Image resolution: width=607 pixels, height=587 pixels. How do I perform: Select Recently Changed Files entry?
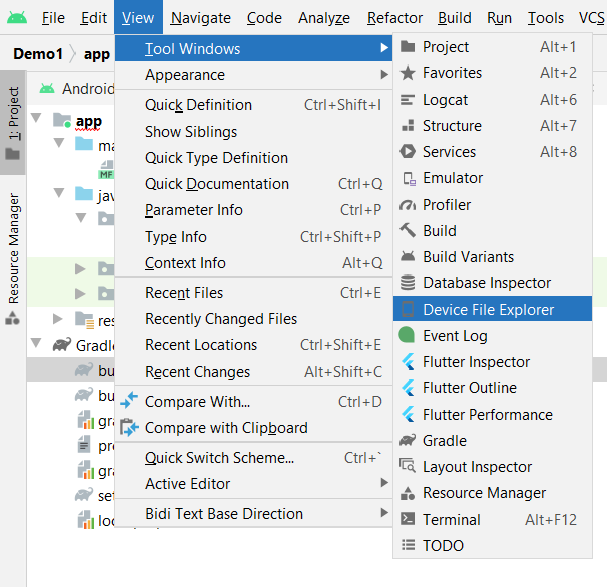254,319
